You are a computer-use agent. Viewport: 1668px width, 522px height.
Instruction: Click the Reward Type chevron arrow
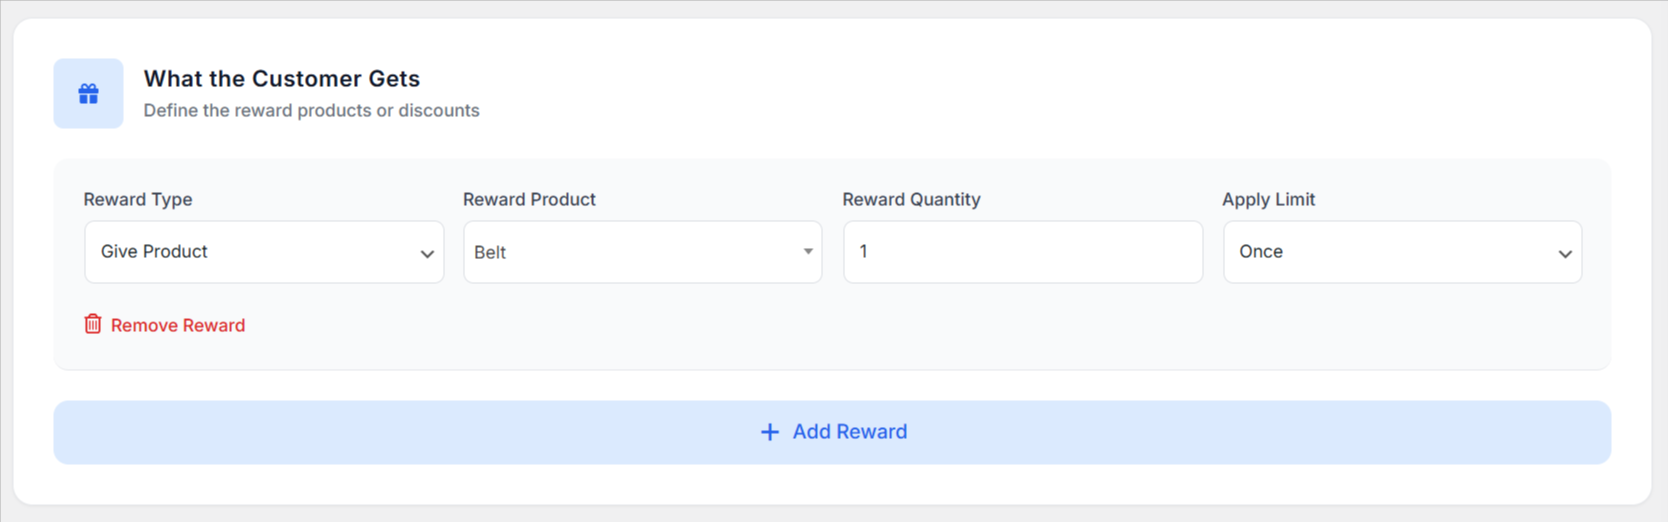tap(427, 254)
